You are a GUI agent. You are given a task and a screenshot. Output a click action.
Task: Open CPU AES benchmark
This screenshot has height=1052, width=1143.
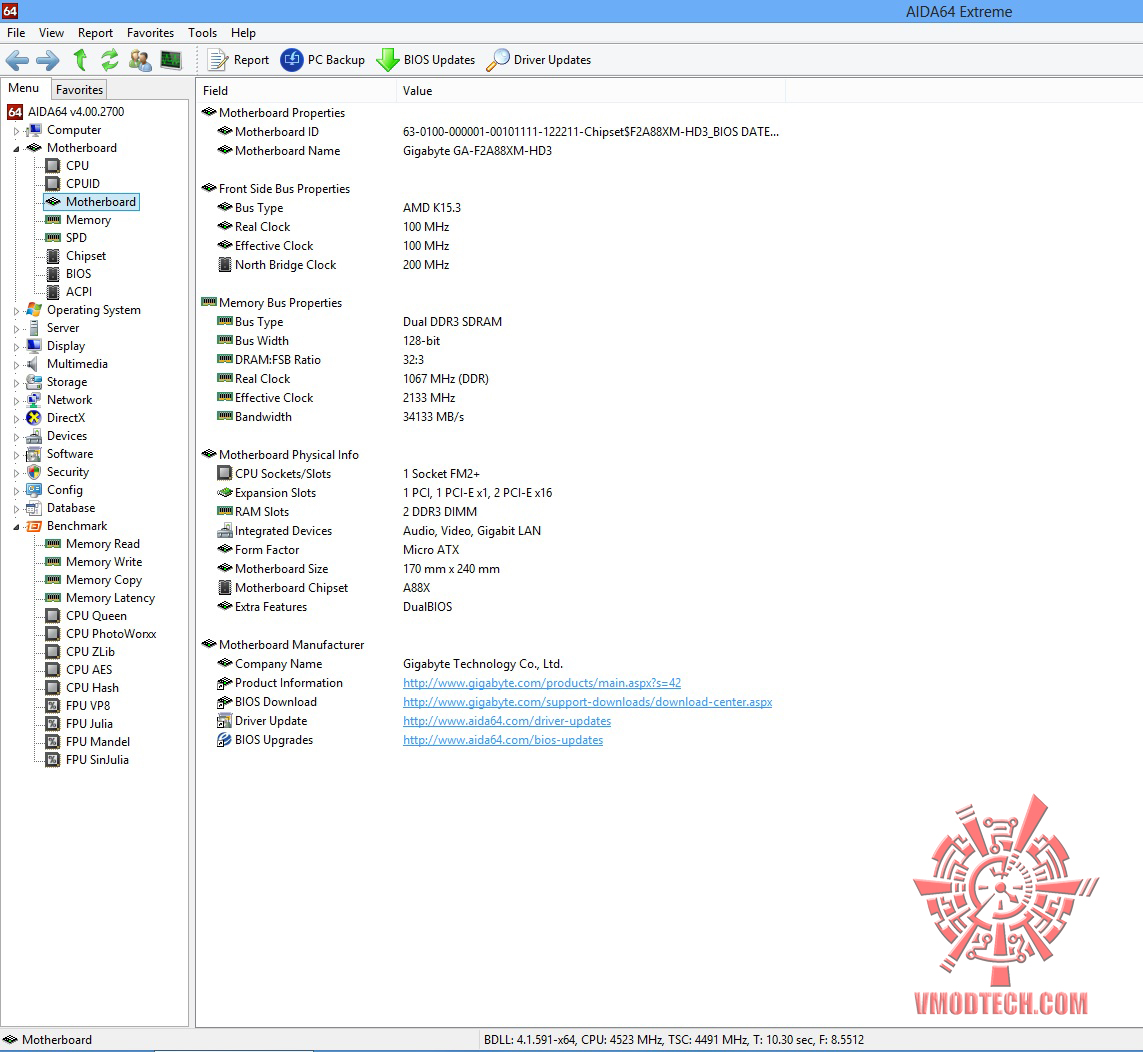(89, 670)
